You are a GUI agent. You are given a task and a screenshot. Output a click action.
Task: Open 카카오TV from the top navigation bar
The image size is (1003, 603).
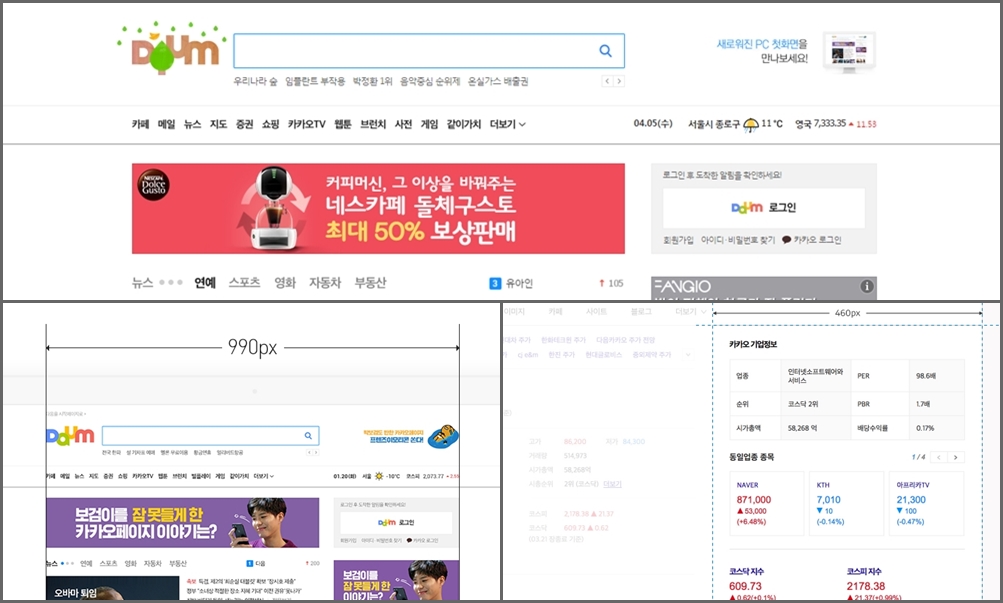click(307, 125)
